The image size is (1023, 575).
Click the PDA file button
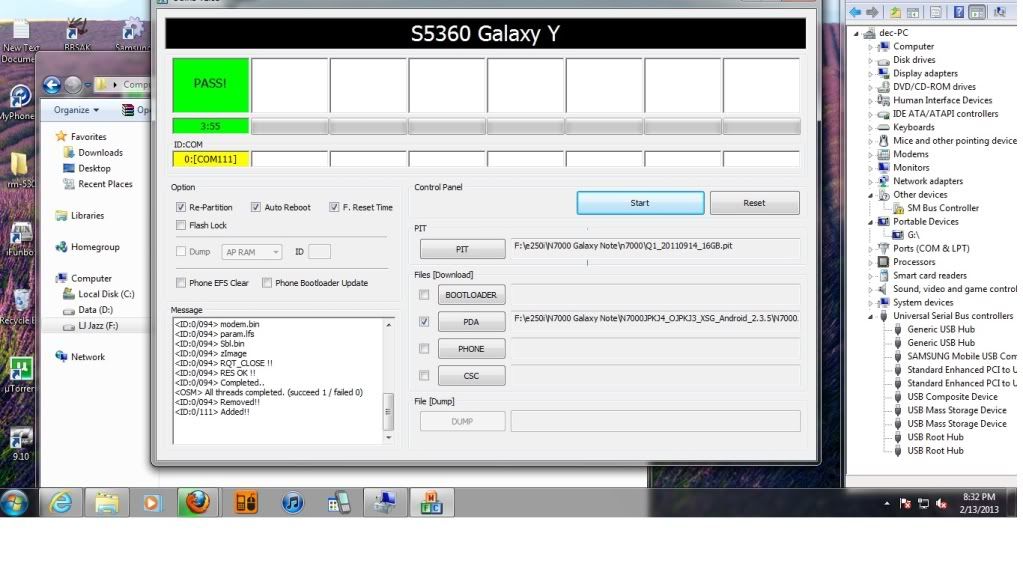click(471, 322)
